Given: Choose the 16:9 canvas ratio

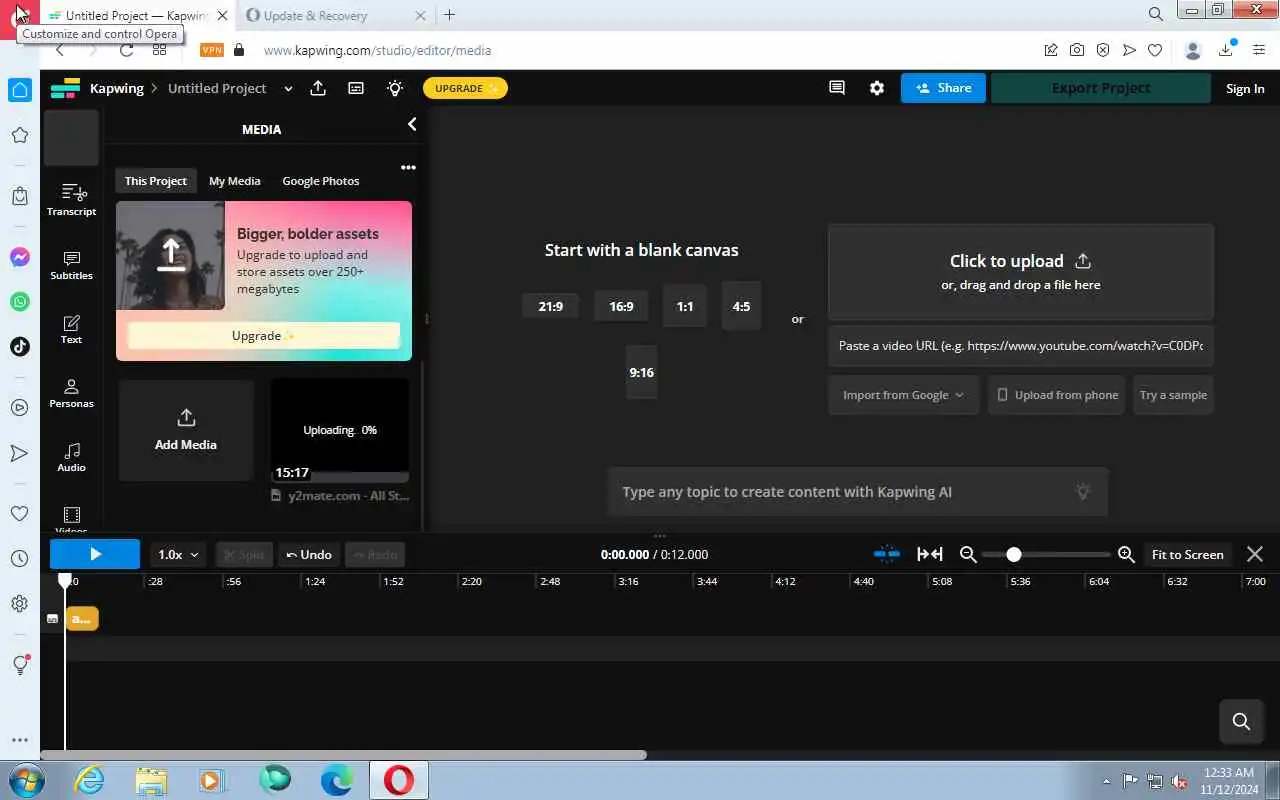Looking at the screenshot, I should coord(621,306).
